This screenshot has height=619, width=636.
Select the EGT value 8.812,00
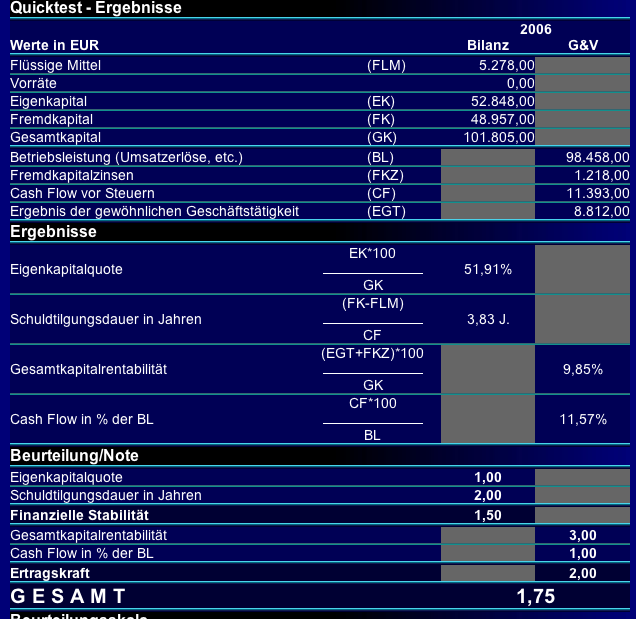602,211
